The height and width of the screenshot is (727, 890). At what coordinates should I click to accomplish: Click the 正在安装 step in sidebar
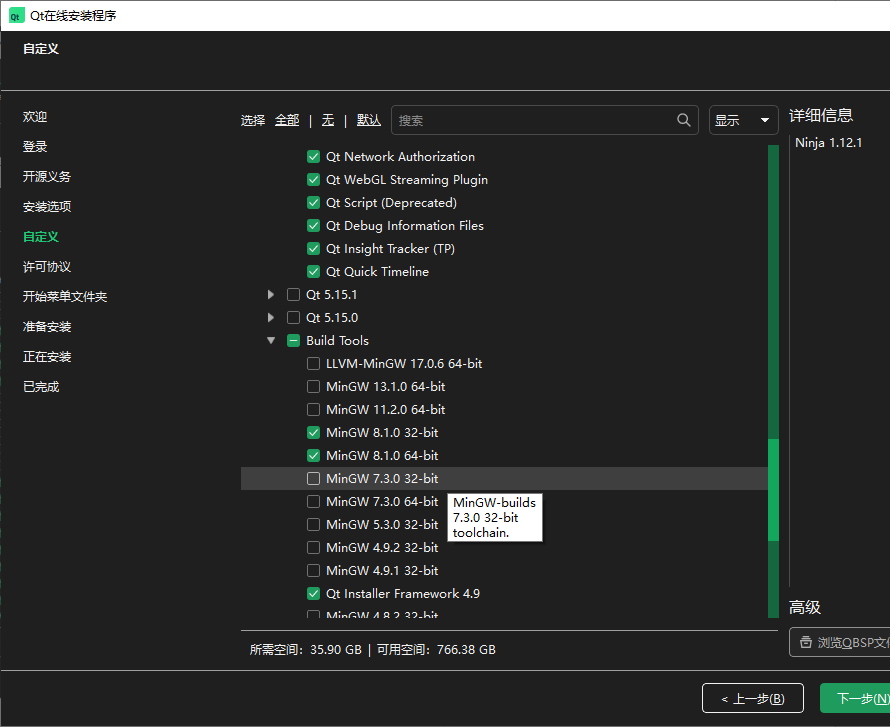pos(47,357)
